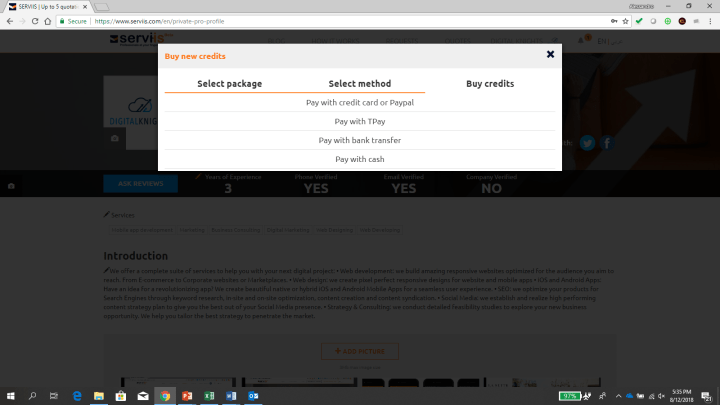
Task: Bookmark this page with the star icon
Action: (x=623, y=20)
